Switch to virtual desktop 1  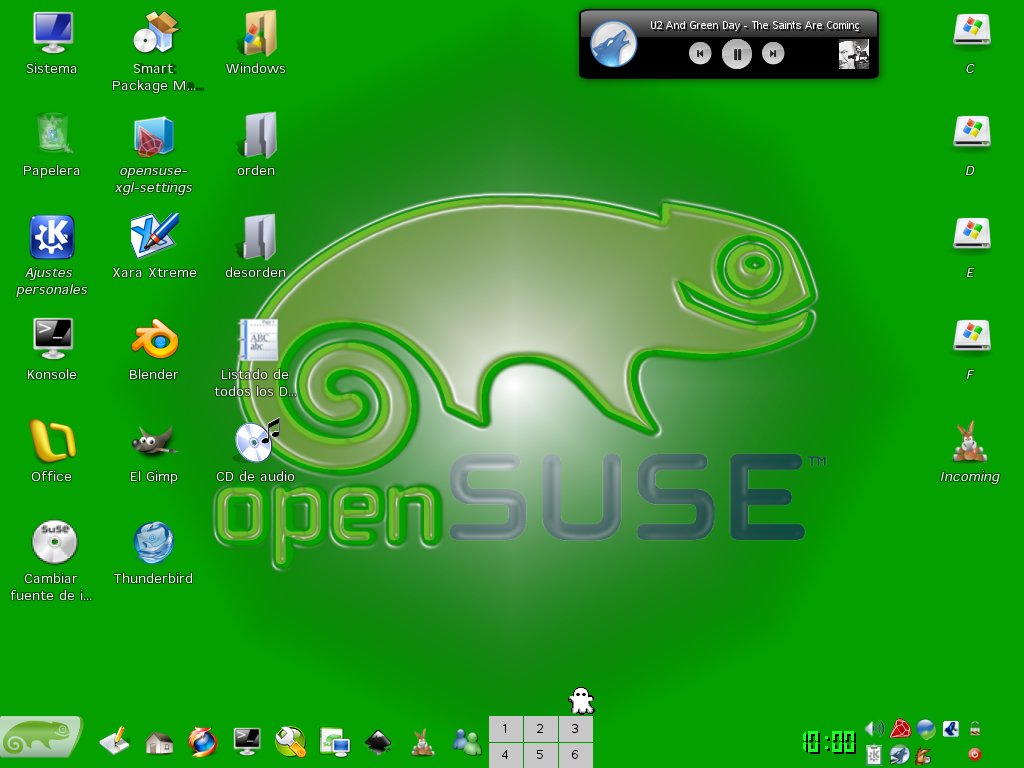coord(505,729)
